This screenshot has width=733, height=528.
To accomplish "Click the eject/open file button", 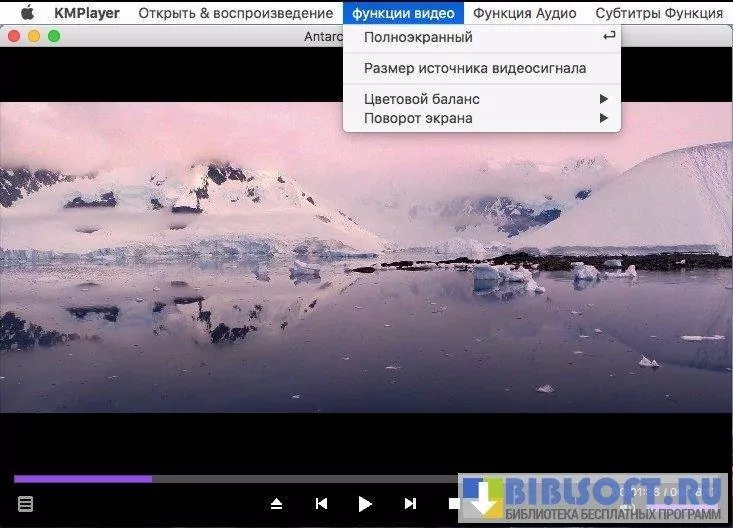I will 277,504.
